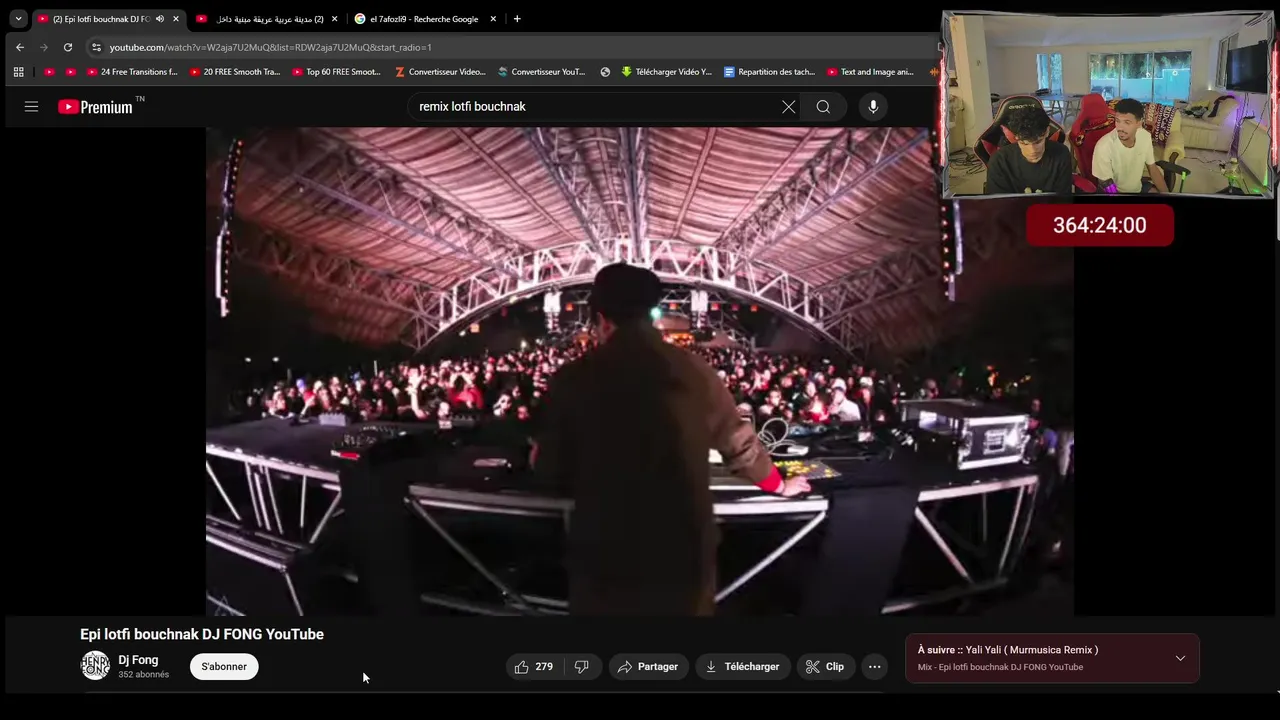This screenshot has width=1280, height=720.
Task: Close the Arabic-titled YouTube tab
Action: pos(334,19)
